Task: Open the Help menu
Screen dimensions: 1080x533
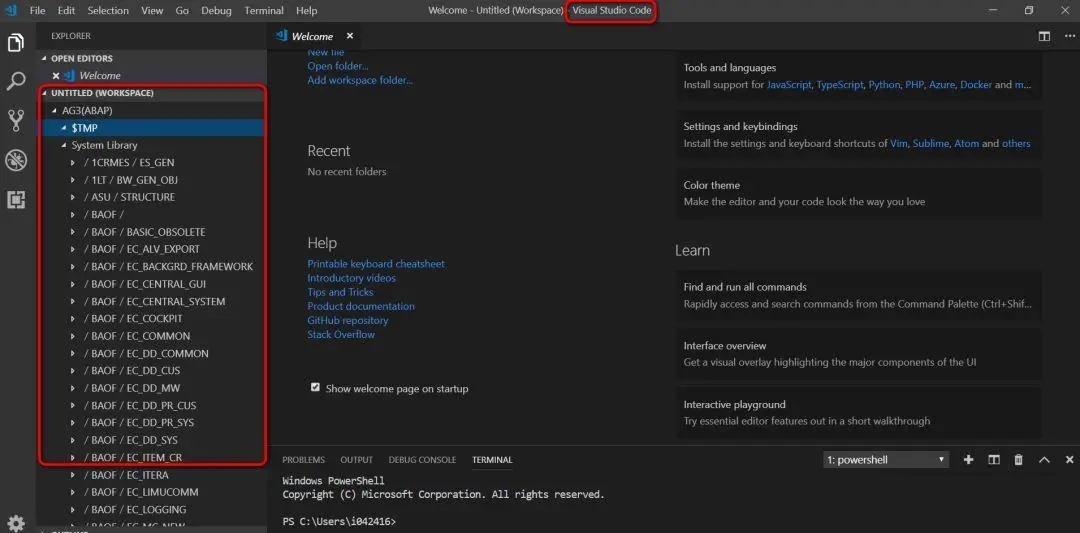Action: click(x=307, y=10)
